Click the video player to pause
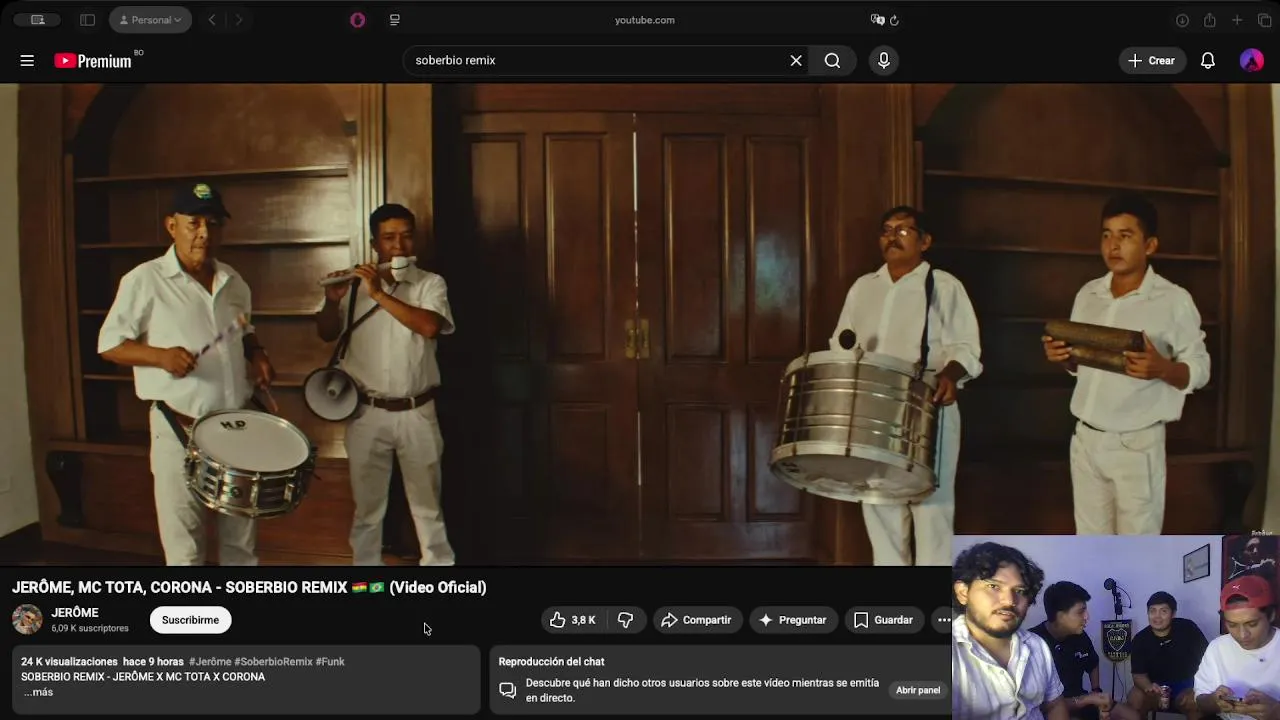1280x720 pixels. (640, 324)
